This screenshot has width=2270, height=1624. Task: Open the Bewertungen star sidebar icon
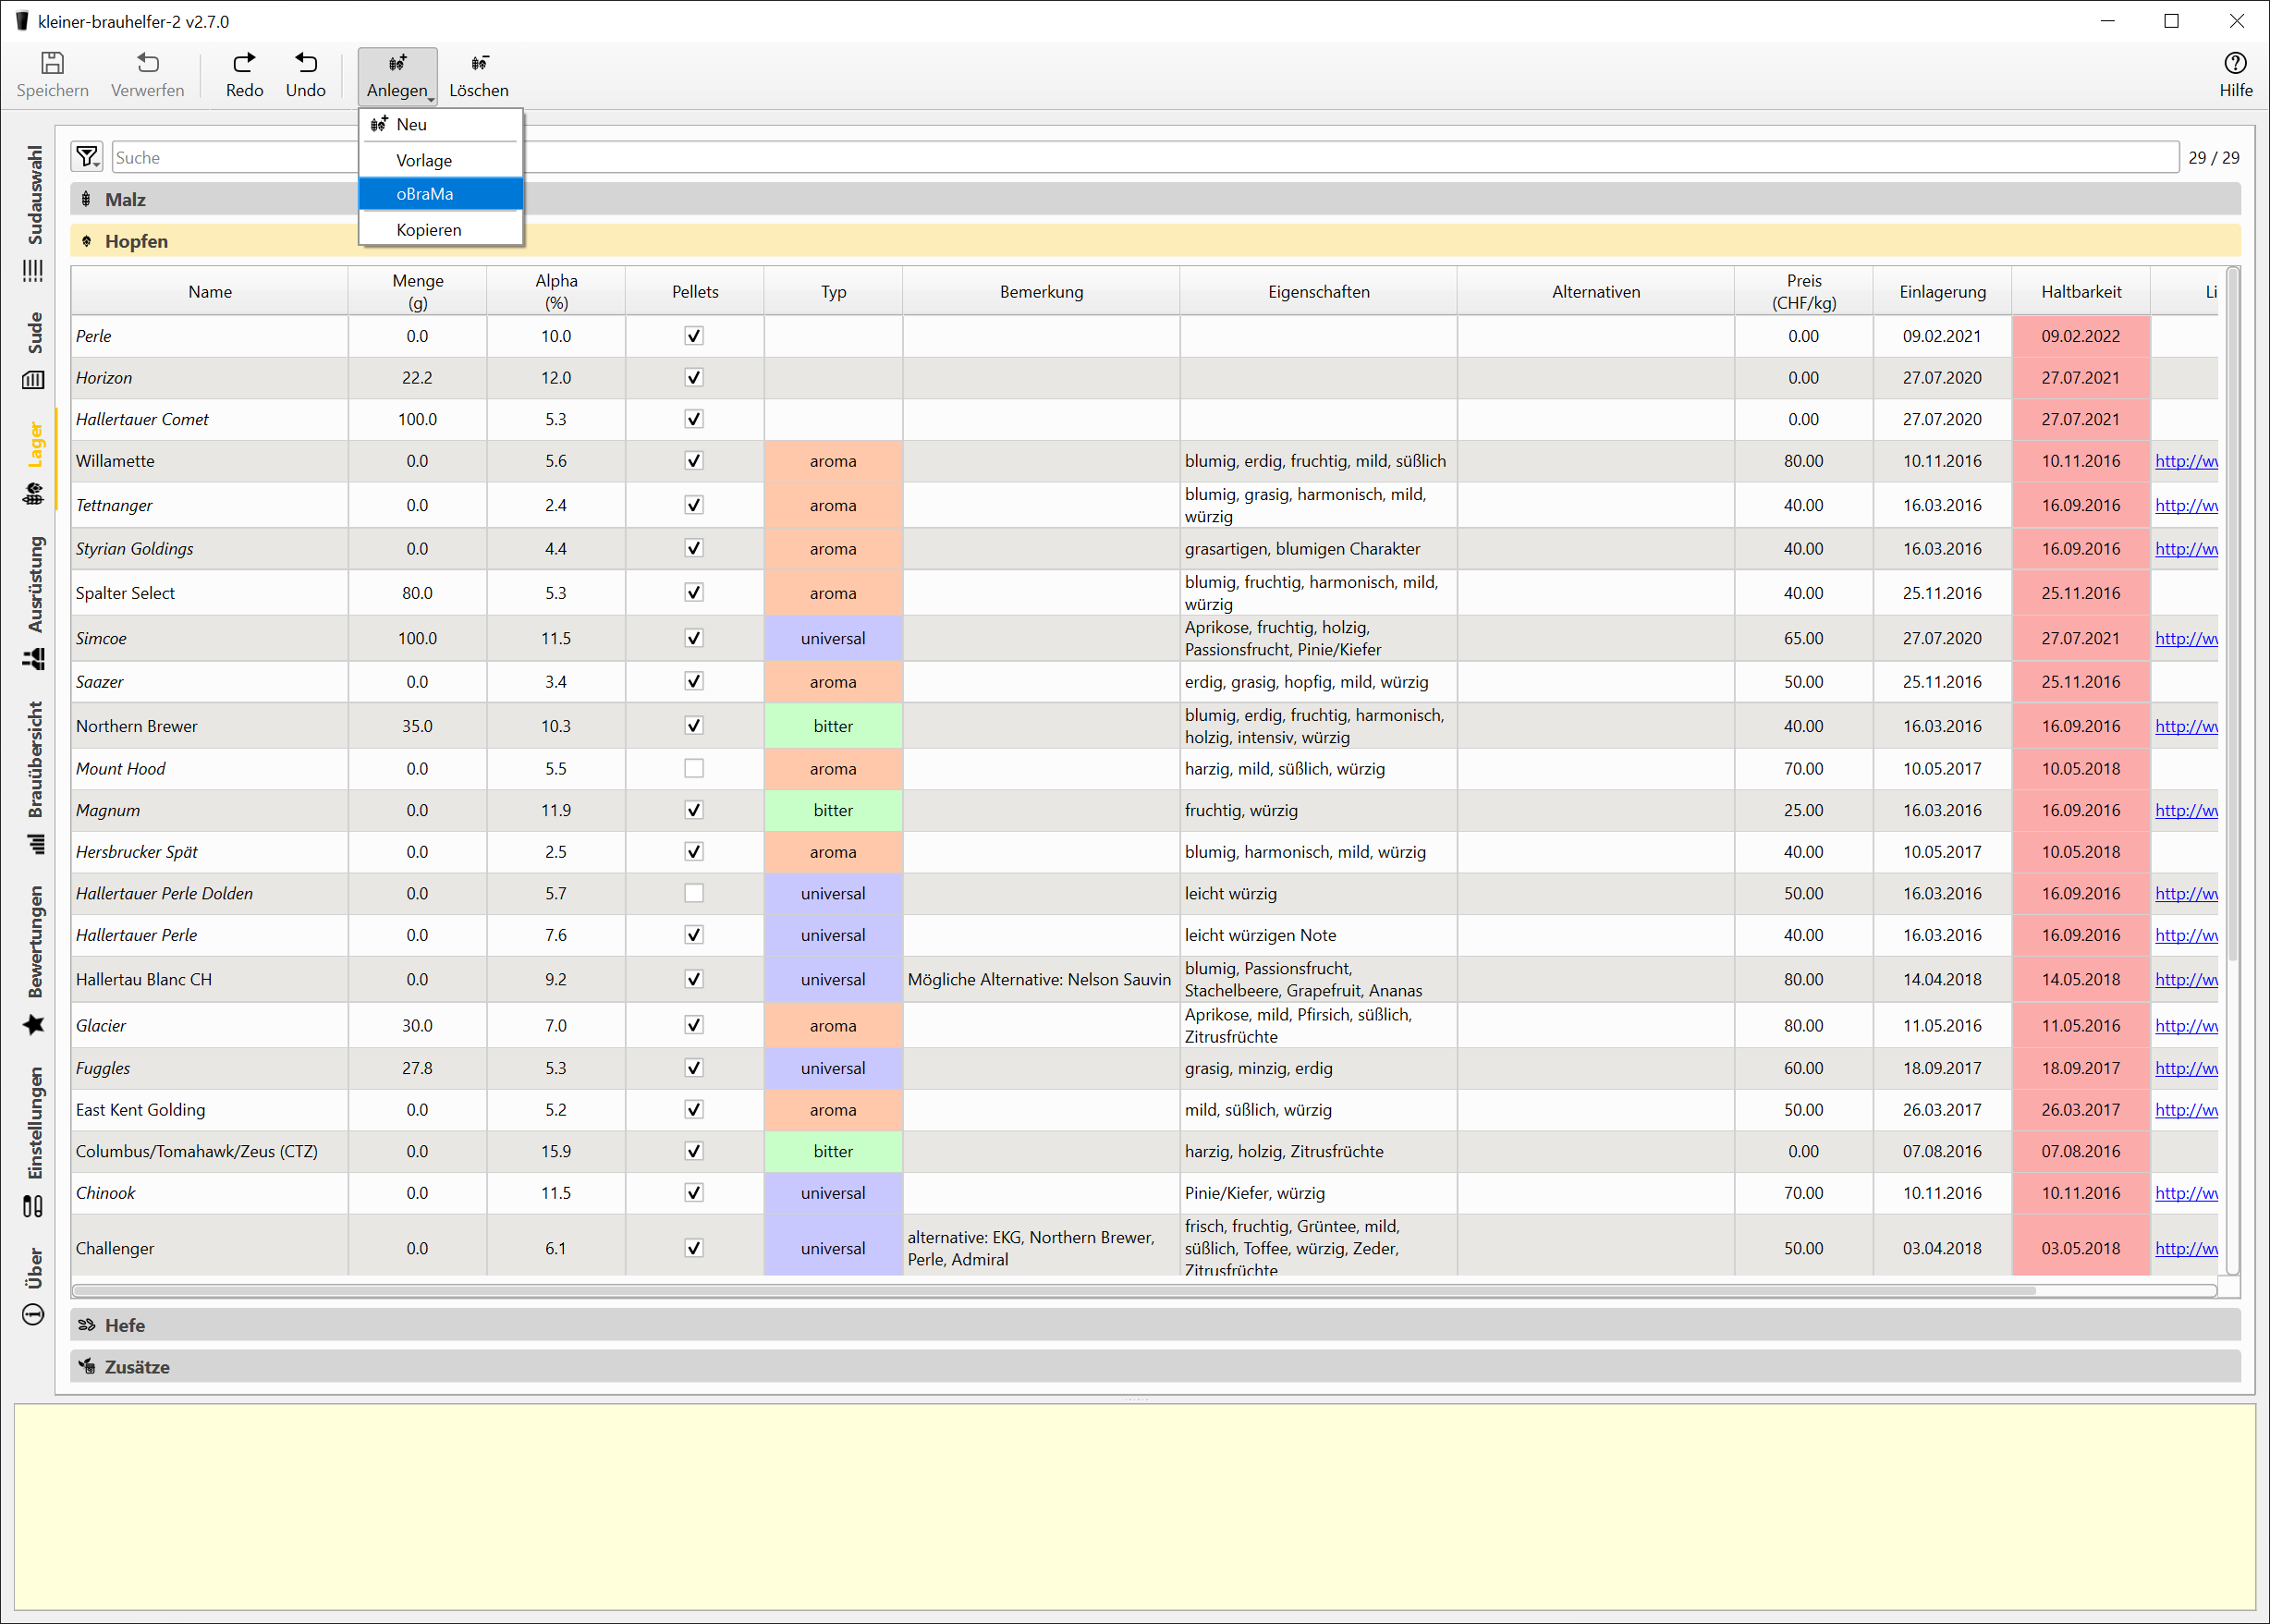coord(33,1025)
